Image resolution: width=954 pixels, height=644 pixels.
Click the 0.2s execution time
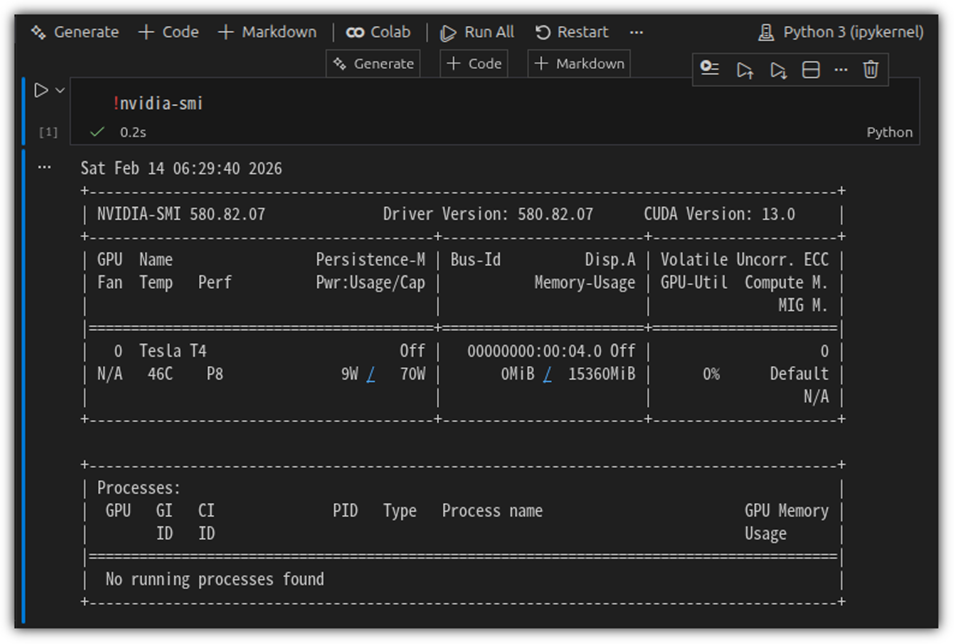(133, 132)
